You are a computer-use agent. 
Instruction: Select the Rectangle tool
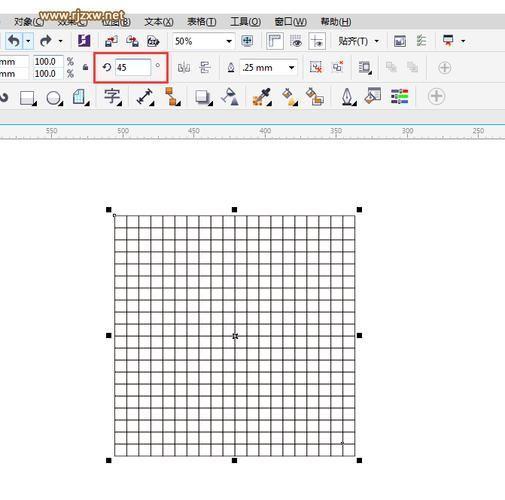[x=28, y=98]
